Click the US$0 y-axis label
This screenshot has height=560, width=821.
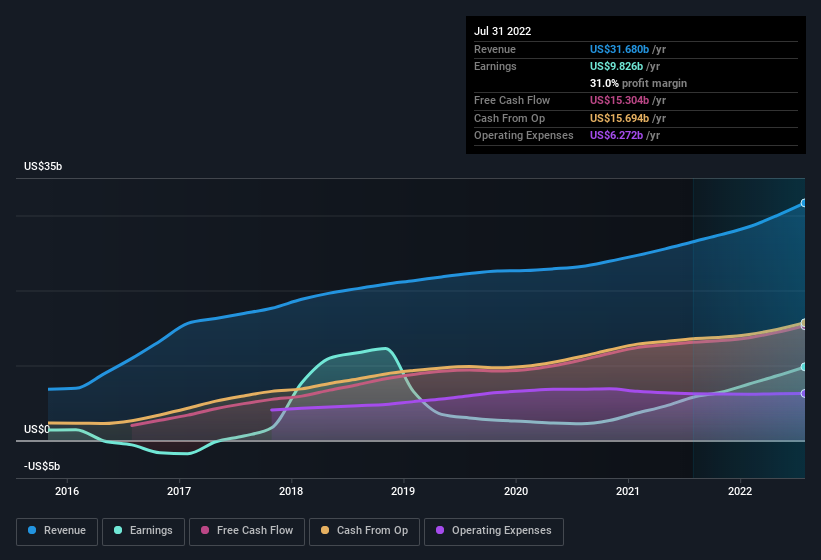(x=37, y=430)
